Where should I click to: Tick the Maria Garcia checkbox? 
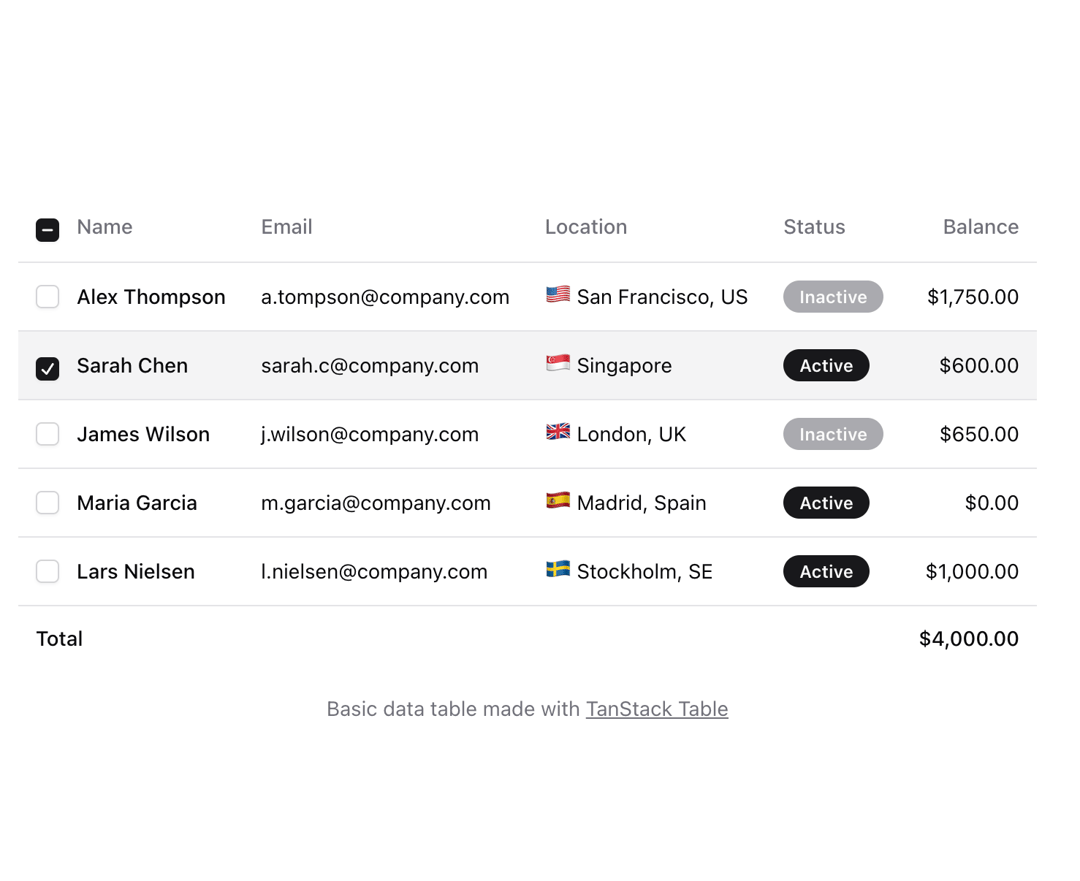48,503
